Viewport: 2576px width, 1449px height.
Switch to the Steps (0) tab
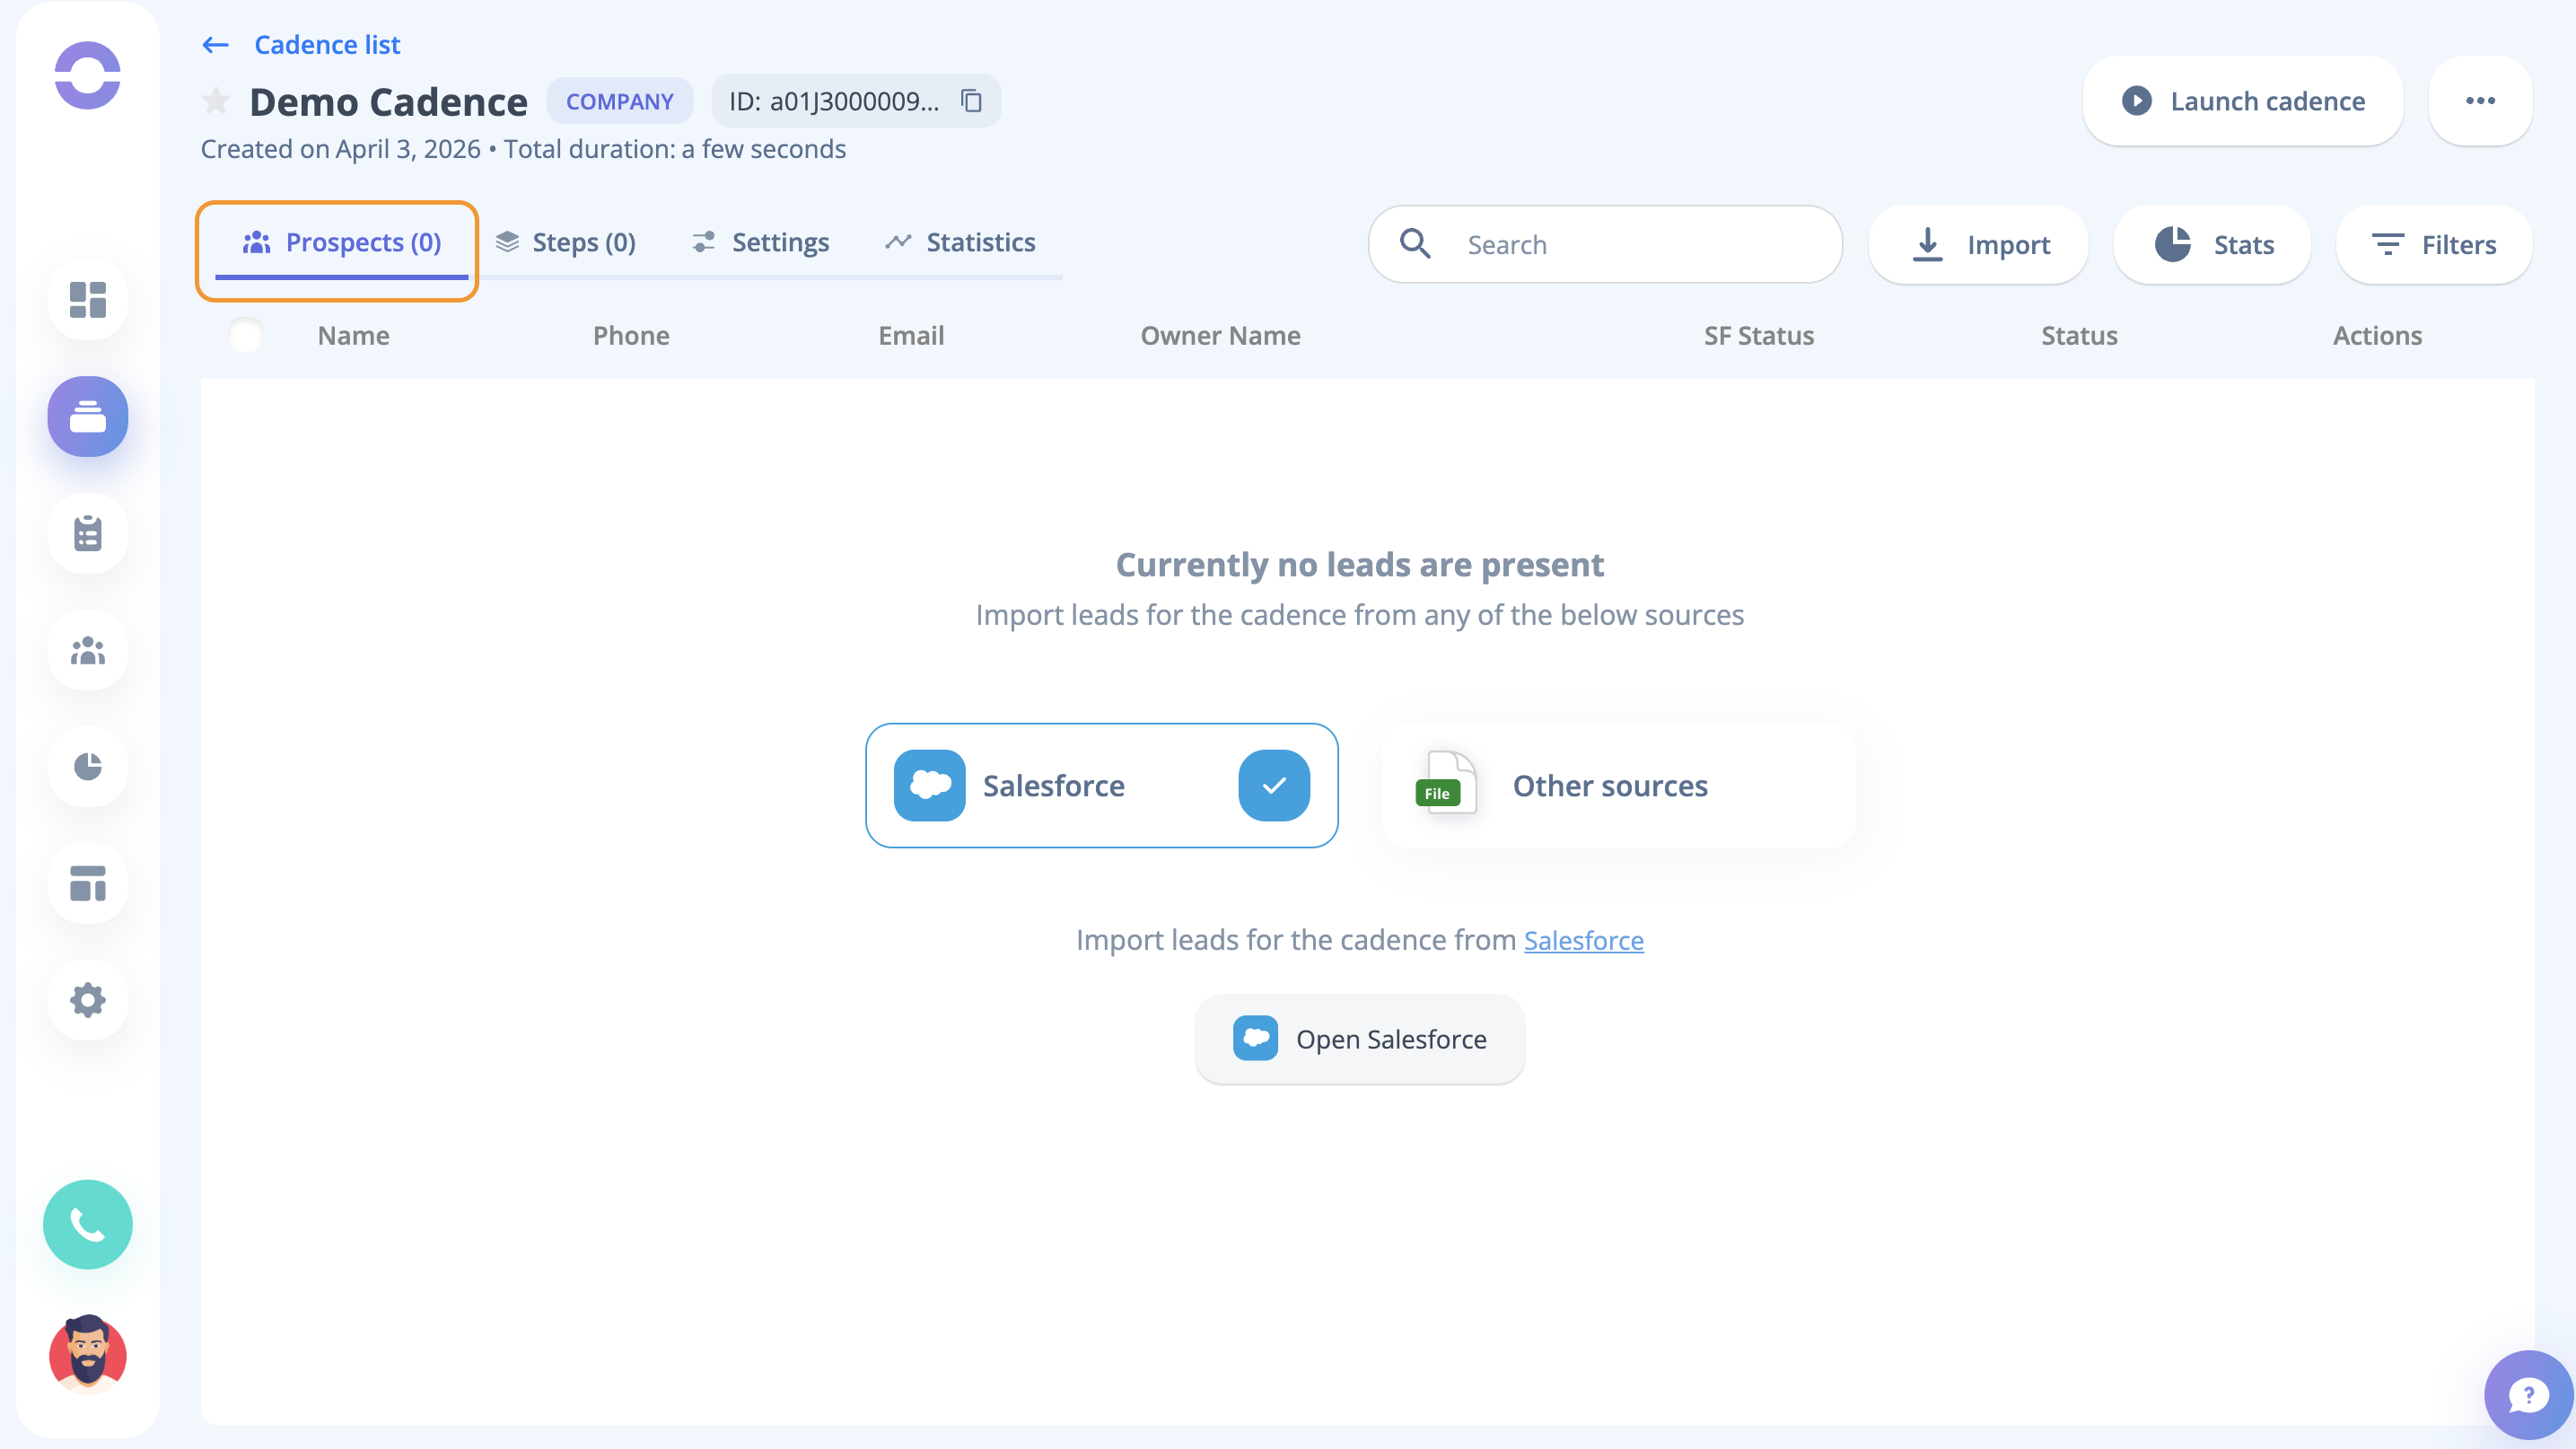tap(566, 242)
